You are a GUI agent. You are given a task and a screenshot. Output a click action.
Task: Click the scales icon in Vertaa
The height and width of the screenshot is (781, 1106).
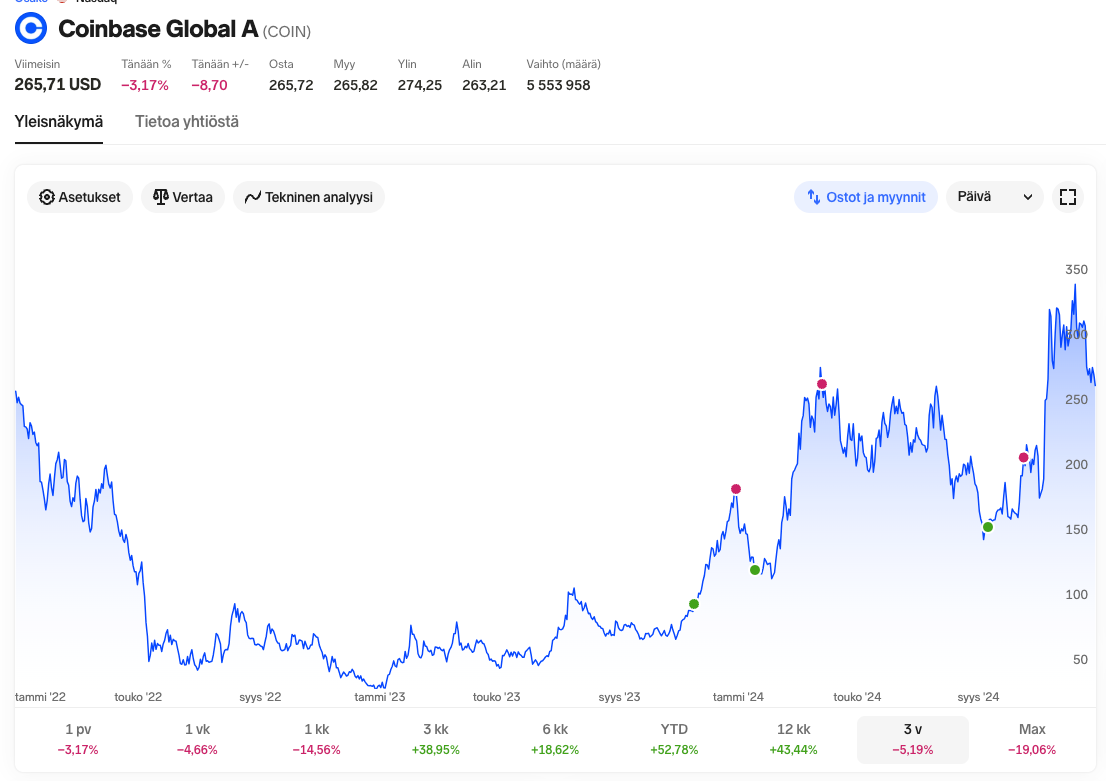click(161, 197)
